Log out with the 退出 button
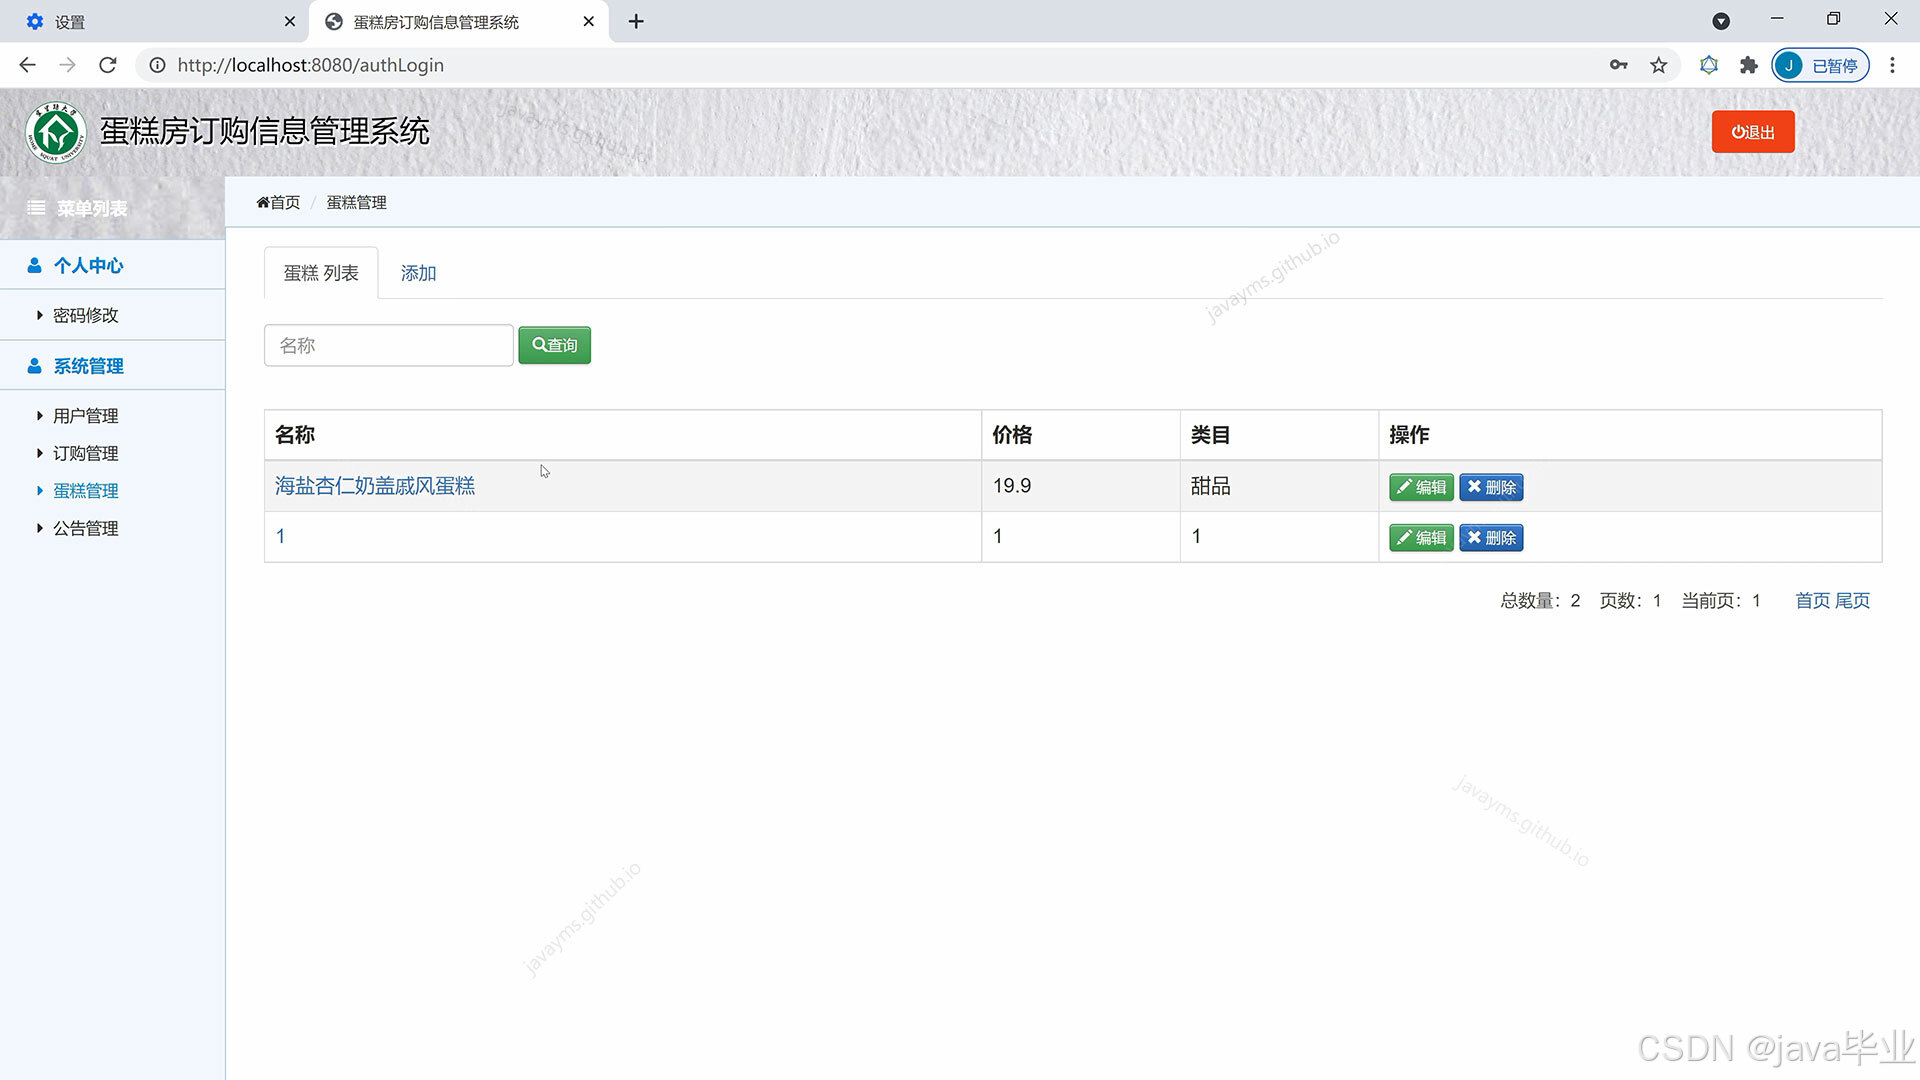 pyautogui.click(x=1753, y=132)
